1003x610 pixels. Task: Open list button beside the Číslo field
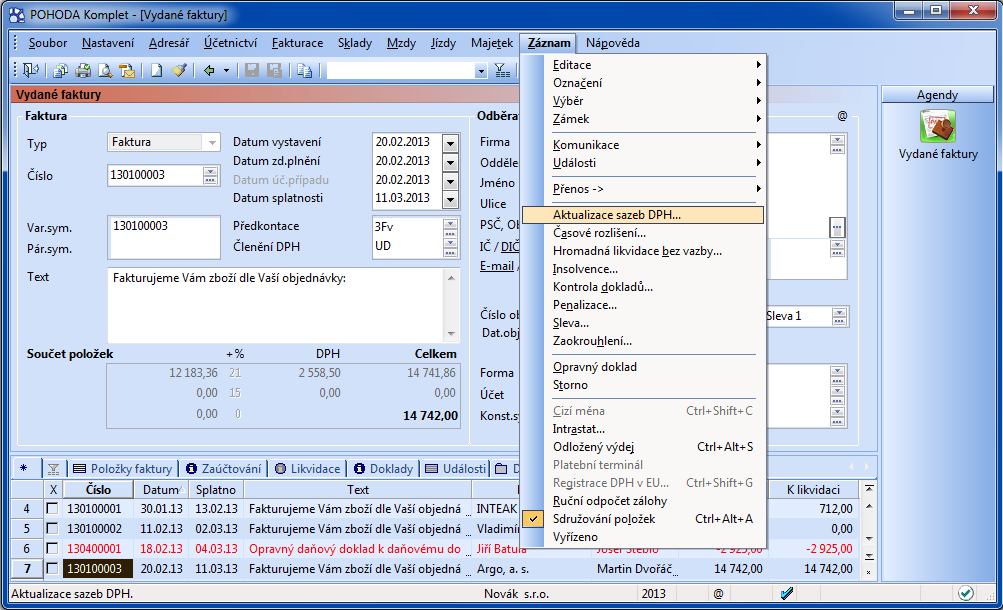210,175
